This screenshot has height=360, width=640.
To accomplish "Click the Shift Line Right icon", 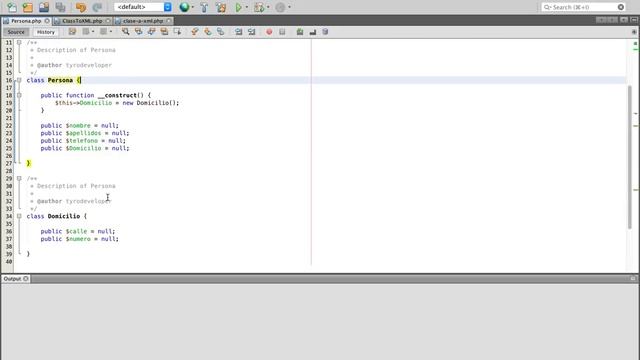I will pyautogui.click(x=251, y=32).
